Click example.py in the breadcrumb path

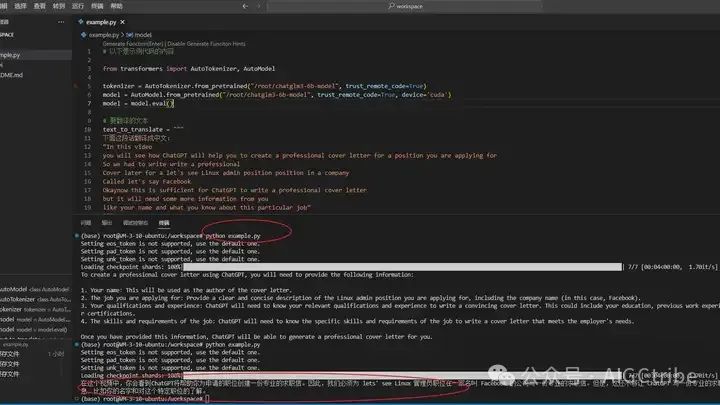coord(103,35)
